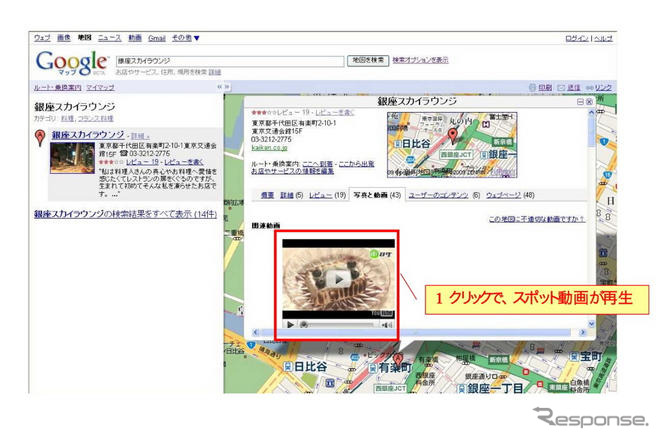Click right arrow on info window horizontal scrollbar
Image resolution: width=660 pixels, height=439 pixels.
[583, 333]
